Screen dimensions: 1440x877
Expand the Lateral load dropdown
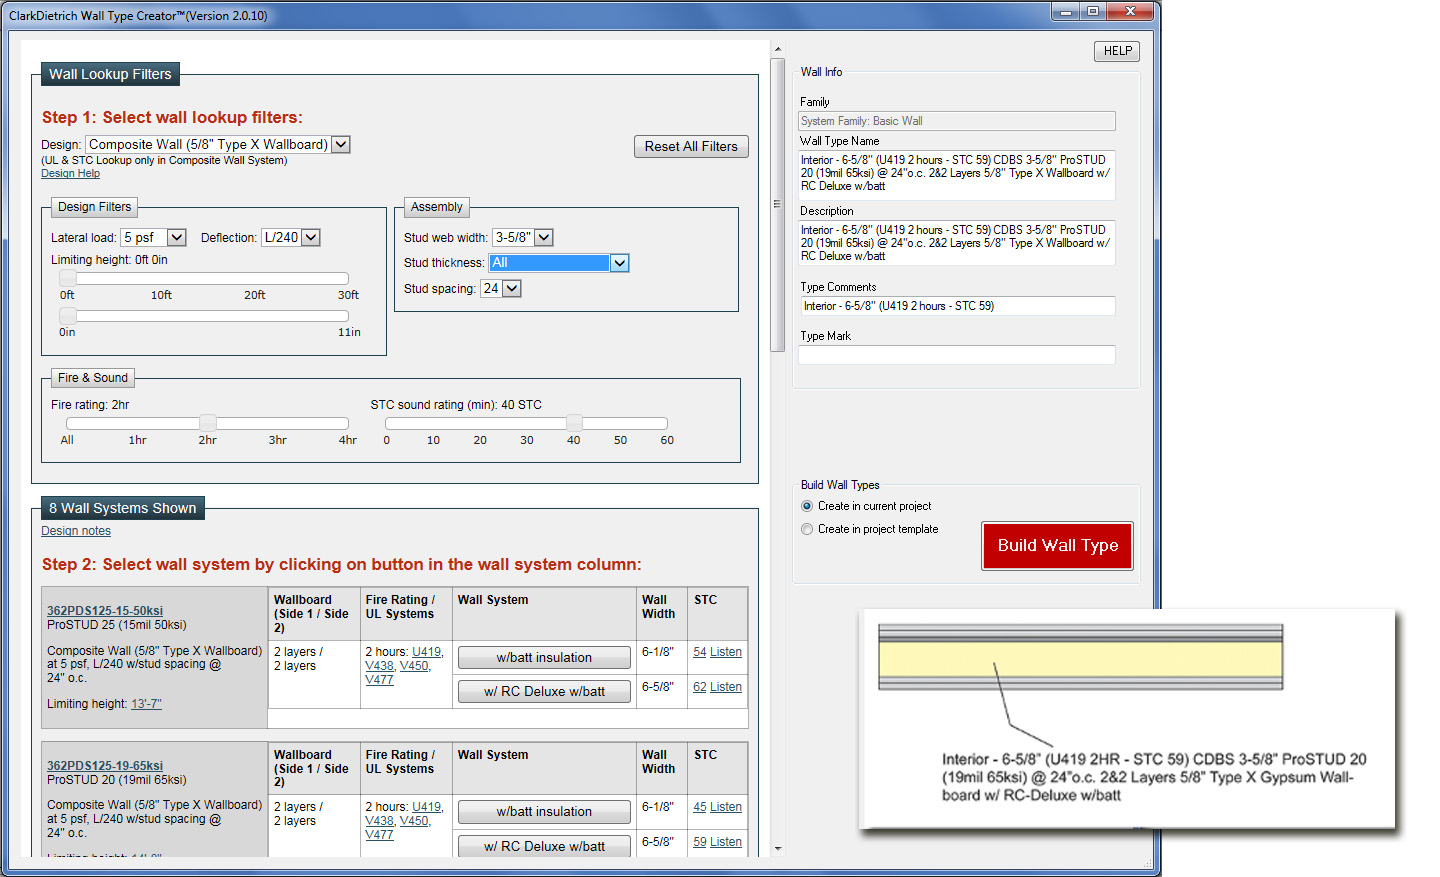coord(154,237)
